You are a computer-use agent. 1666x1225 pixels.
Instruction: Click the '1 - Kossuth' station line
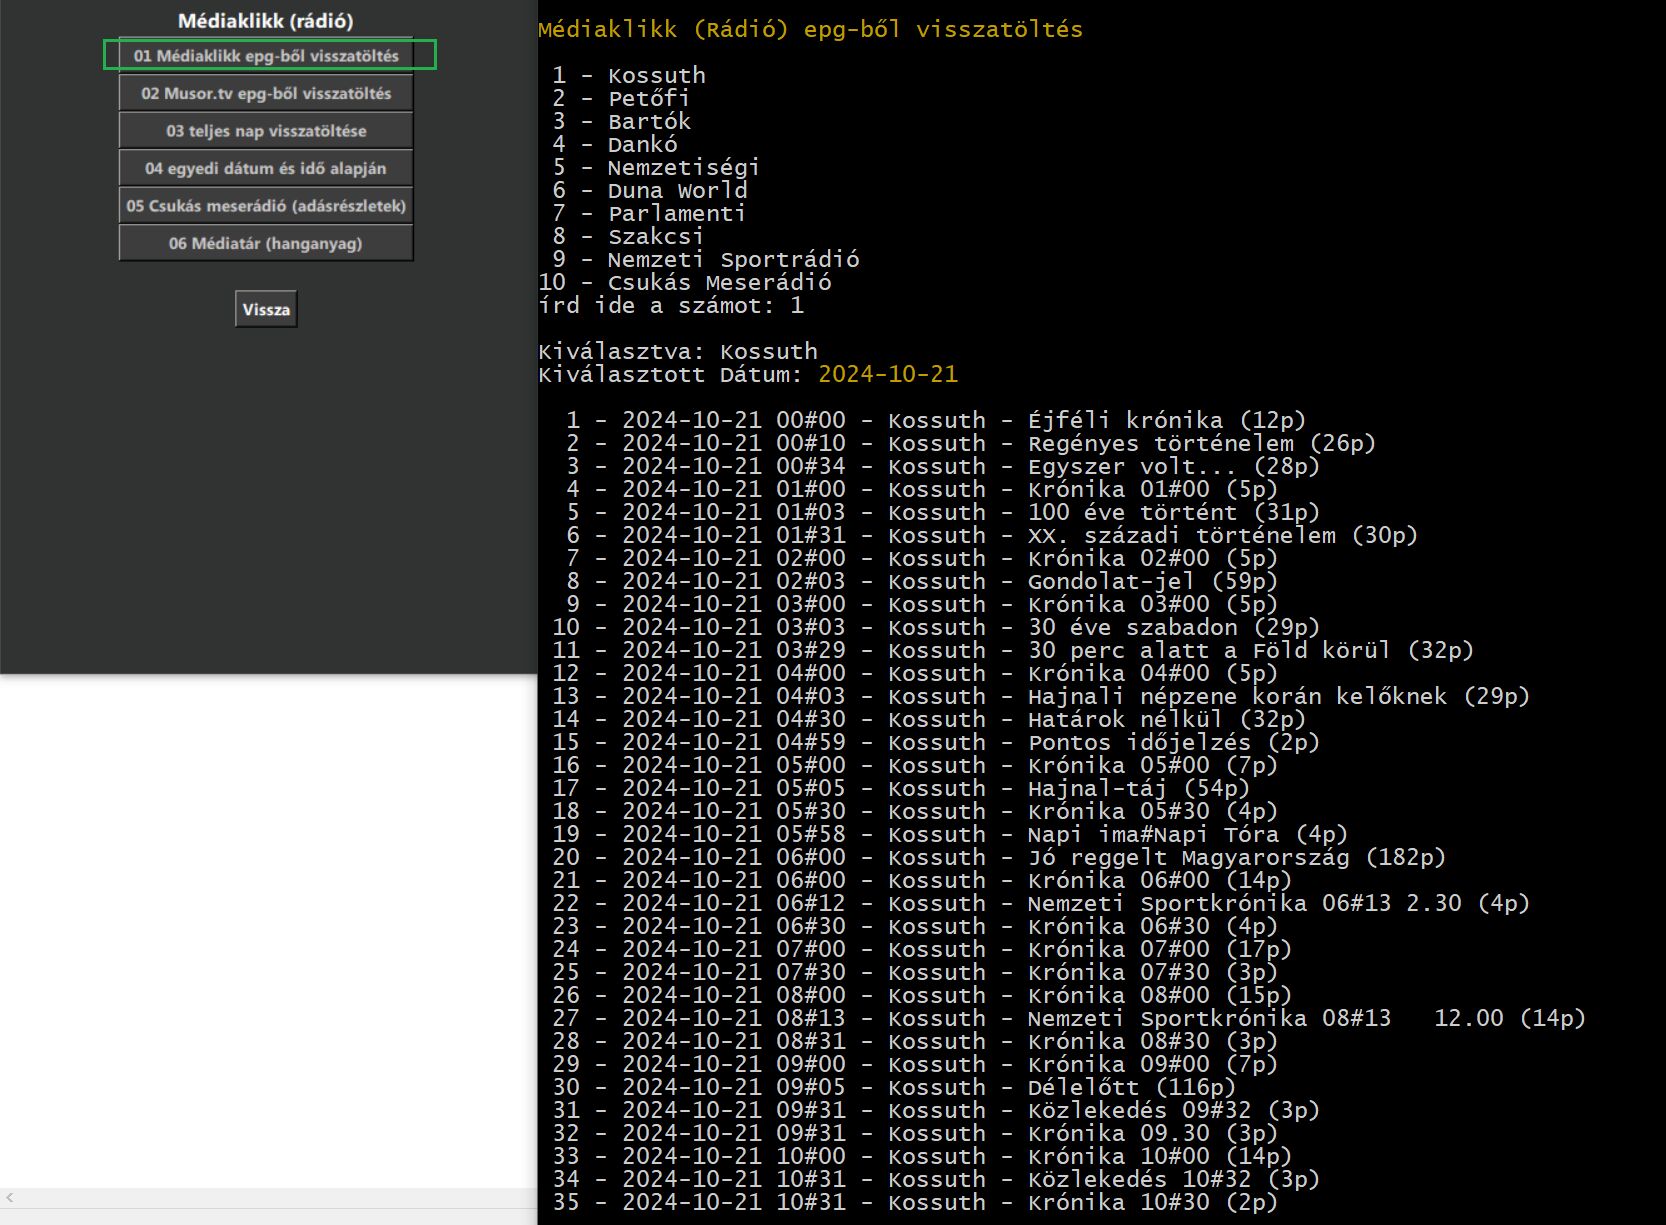point(629,76)
